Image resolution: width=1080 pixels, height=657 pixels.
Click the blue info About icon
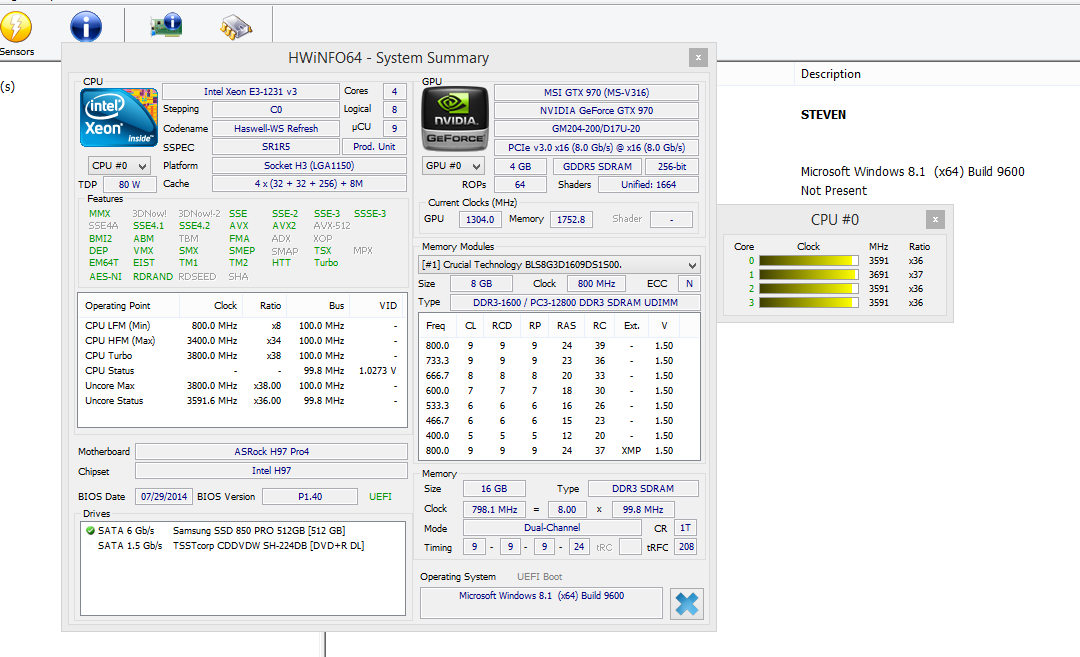point(86,27)
